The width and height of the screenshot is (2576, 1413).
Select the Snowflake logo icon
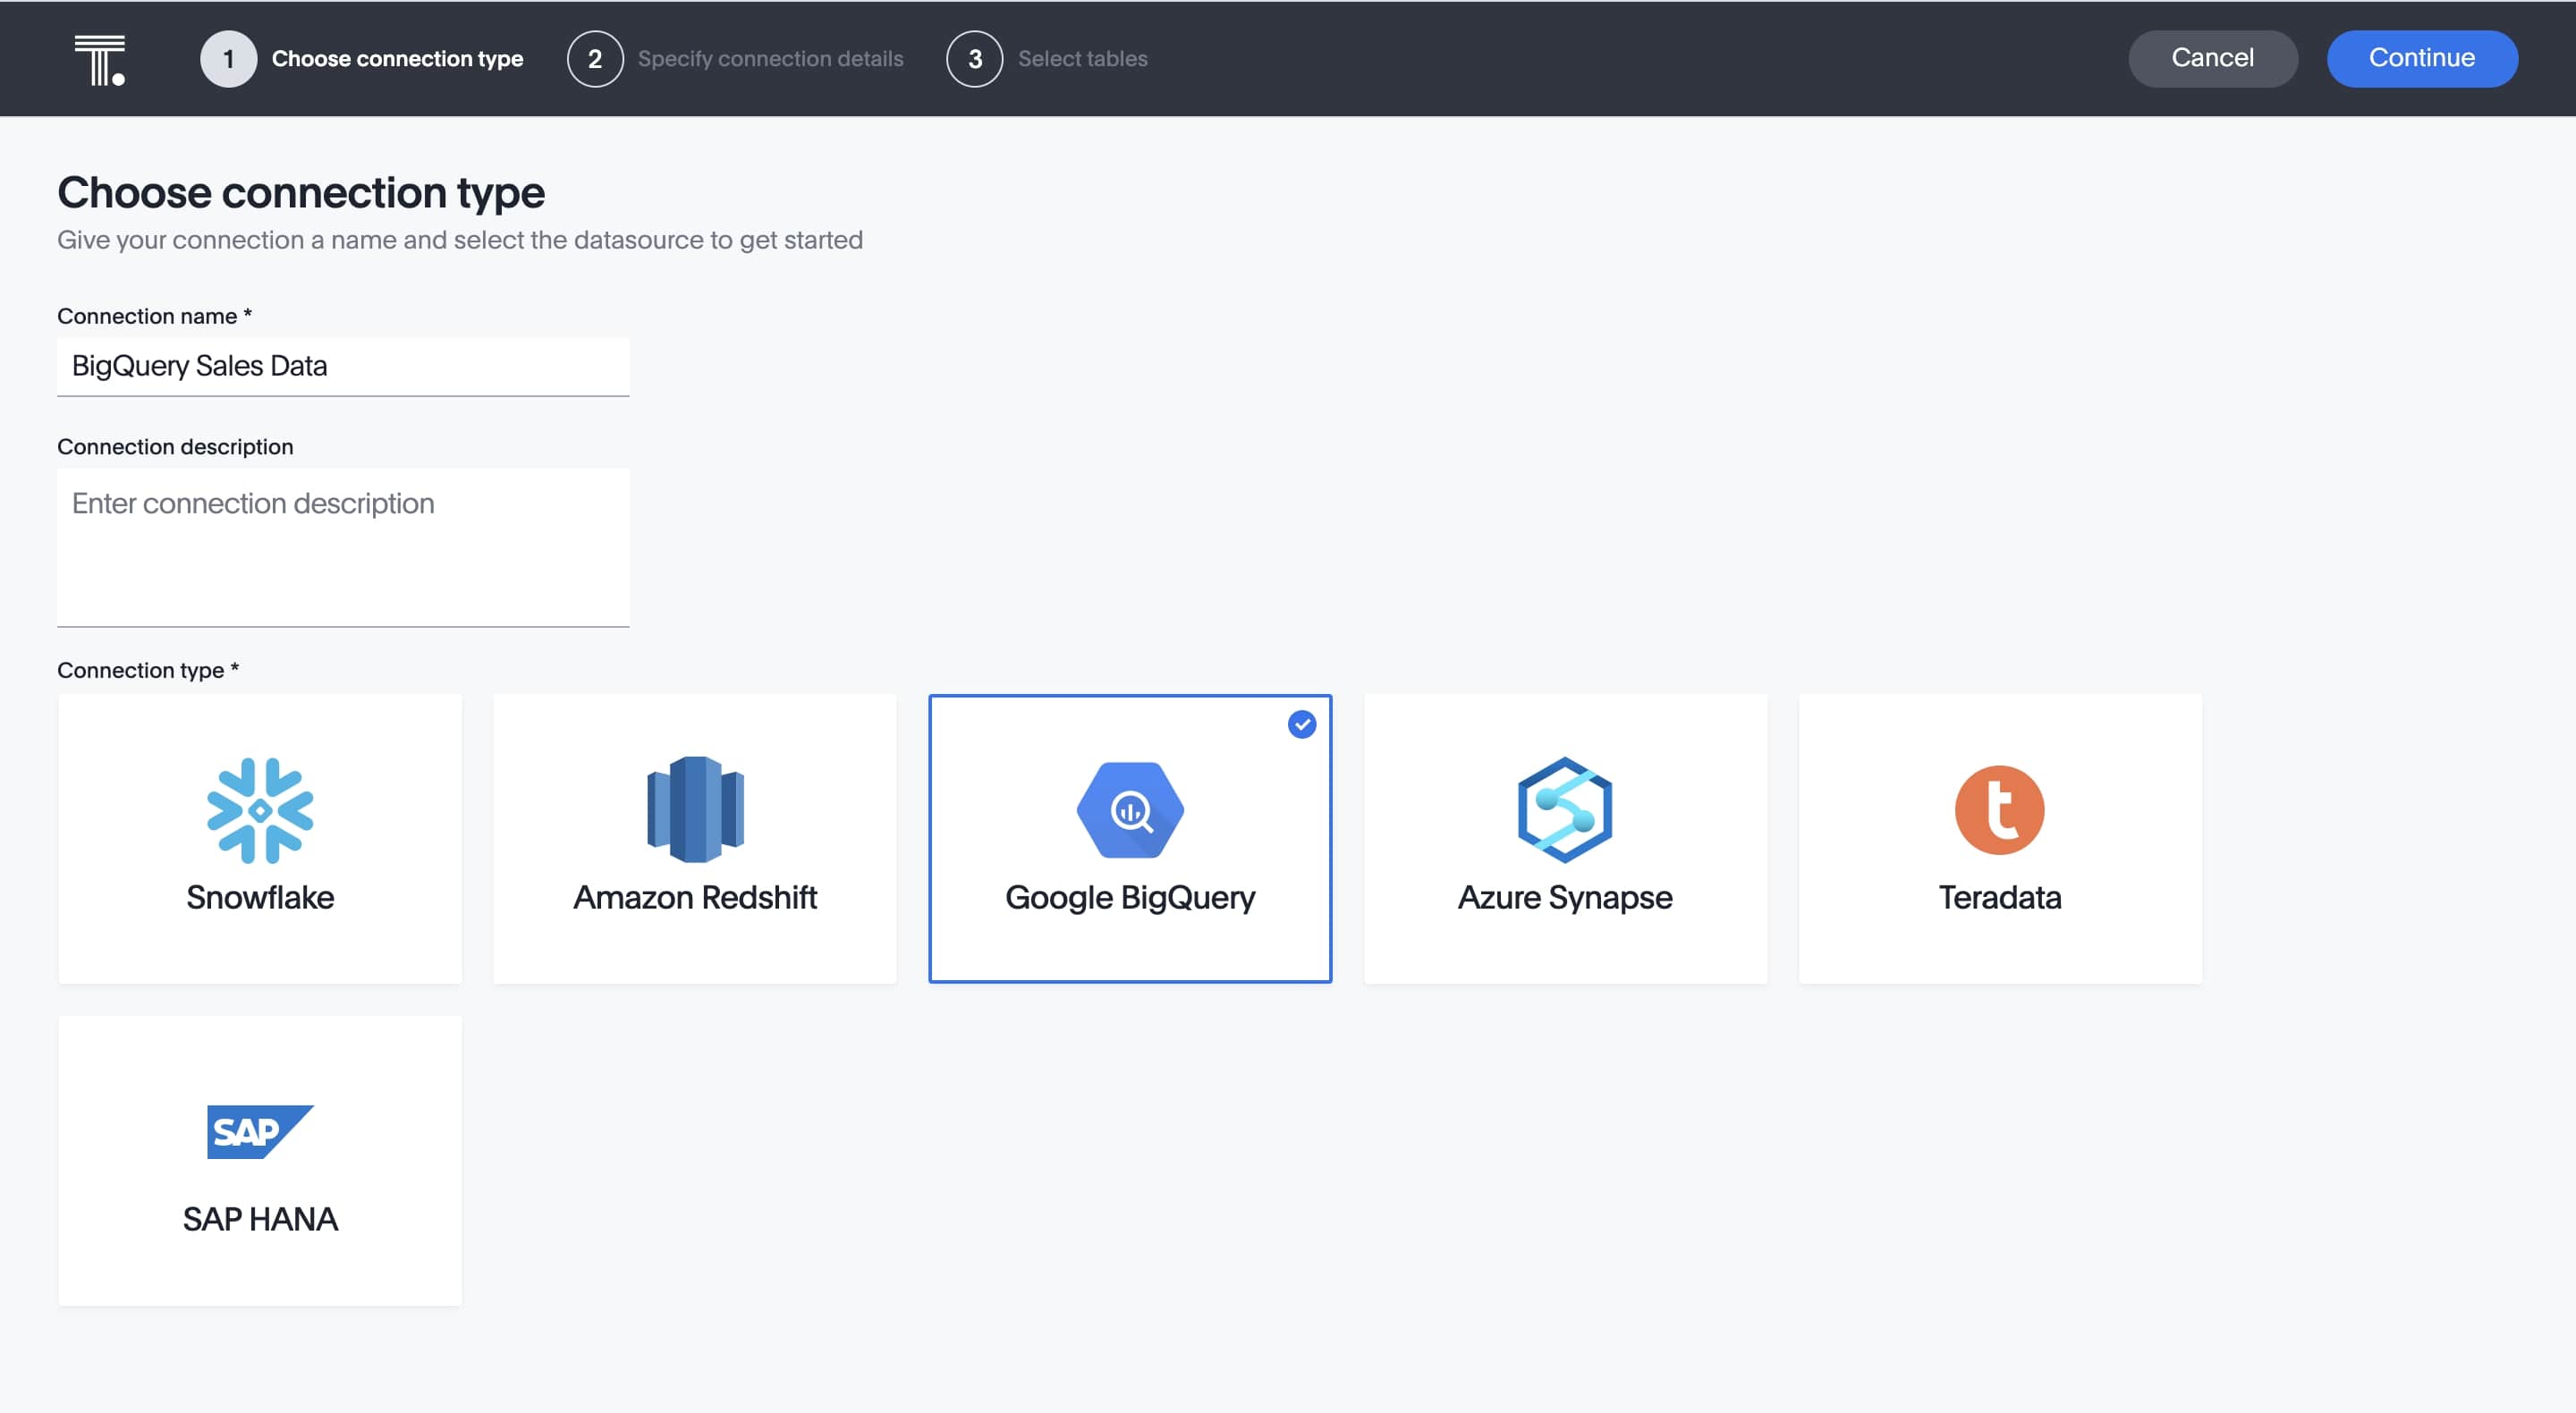tap(260, 810)
